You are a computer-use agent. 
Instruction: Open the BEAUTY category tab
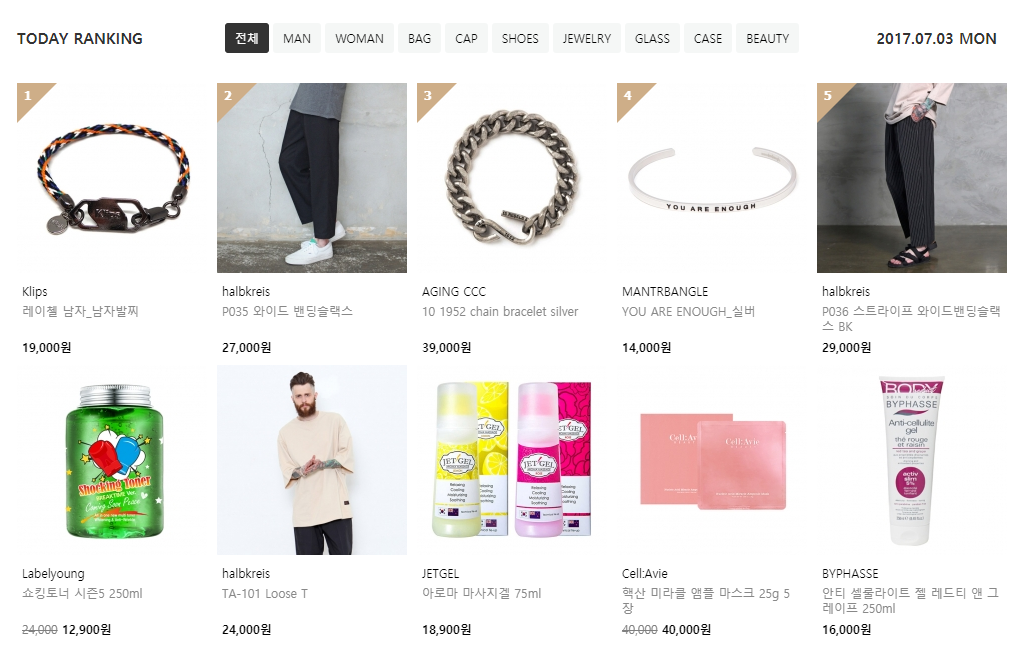768,39
